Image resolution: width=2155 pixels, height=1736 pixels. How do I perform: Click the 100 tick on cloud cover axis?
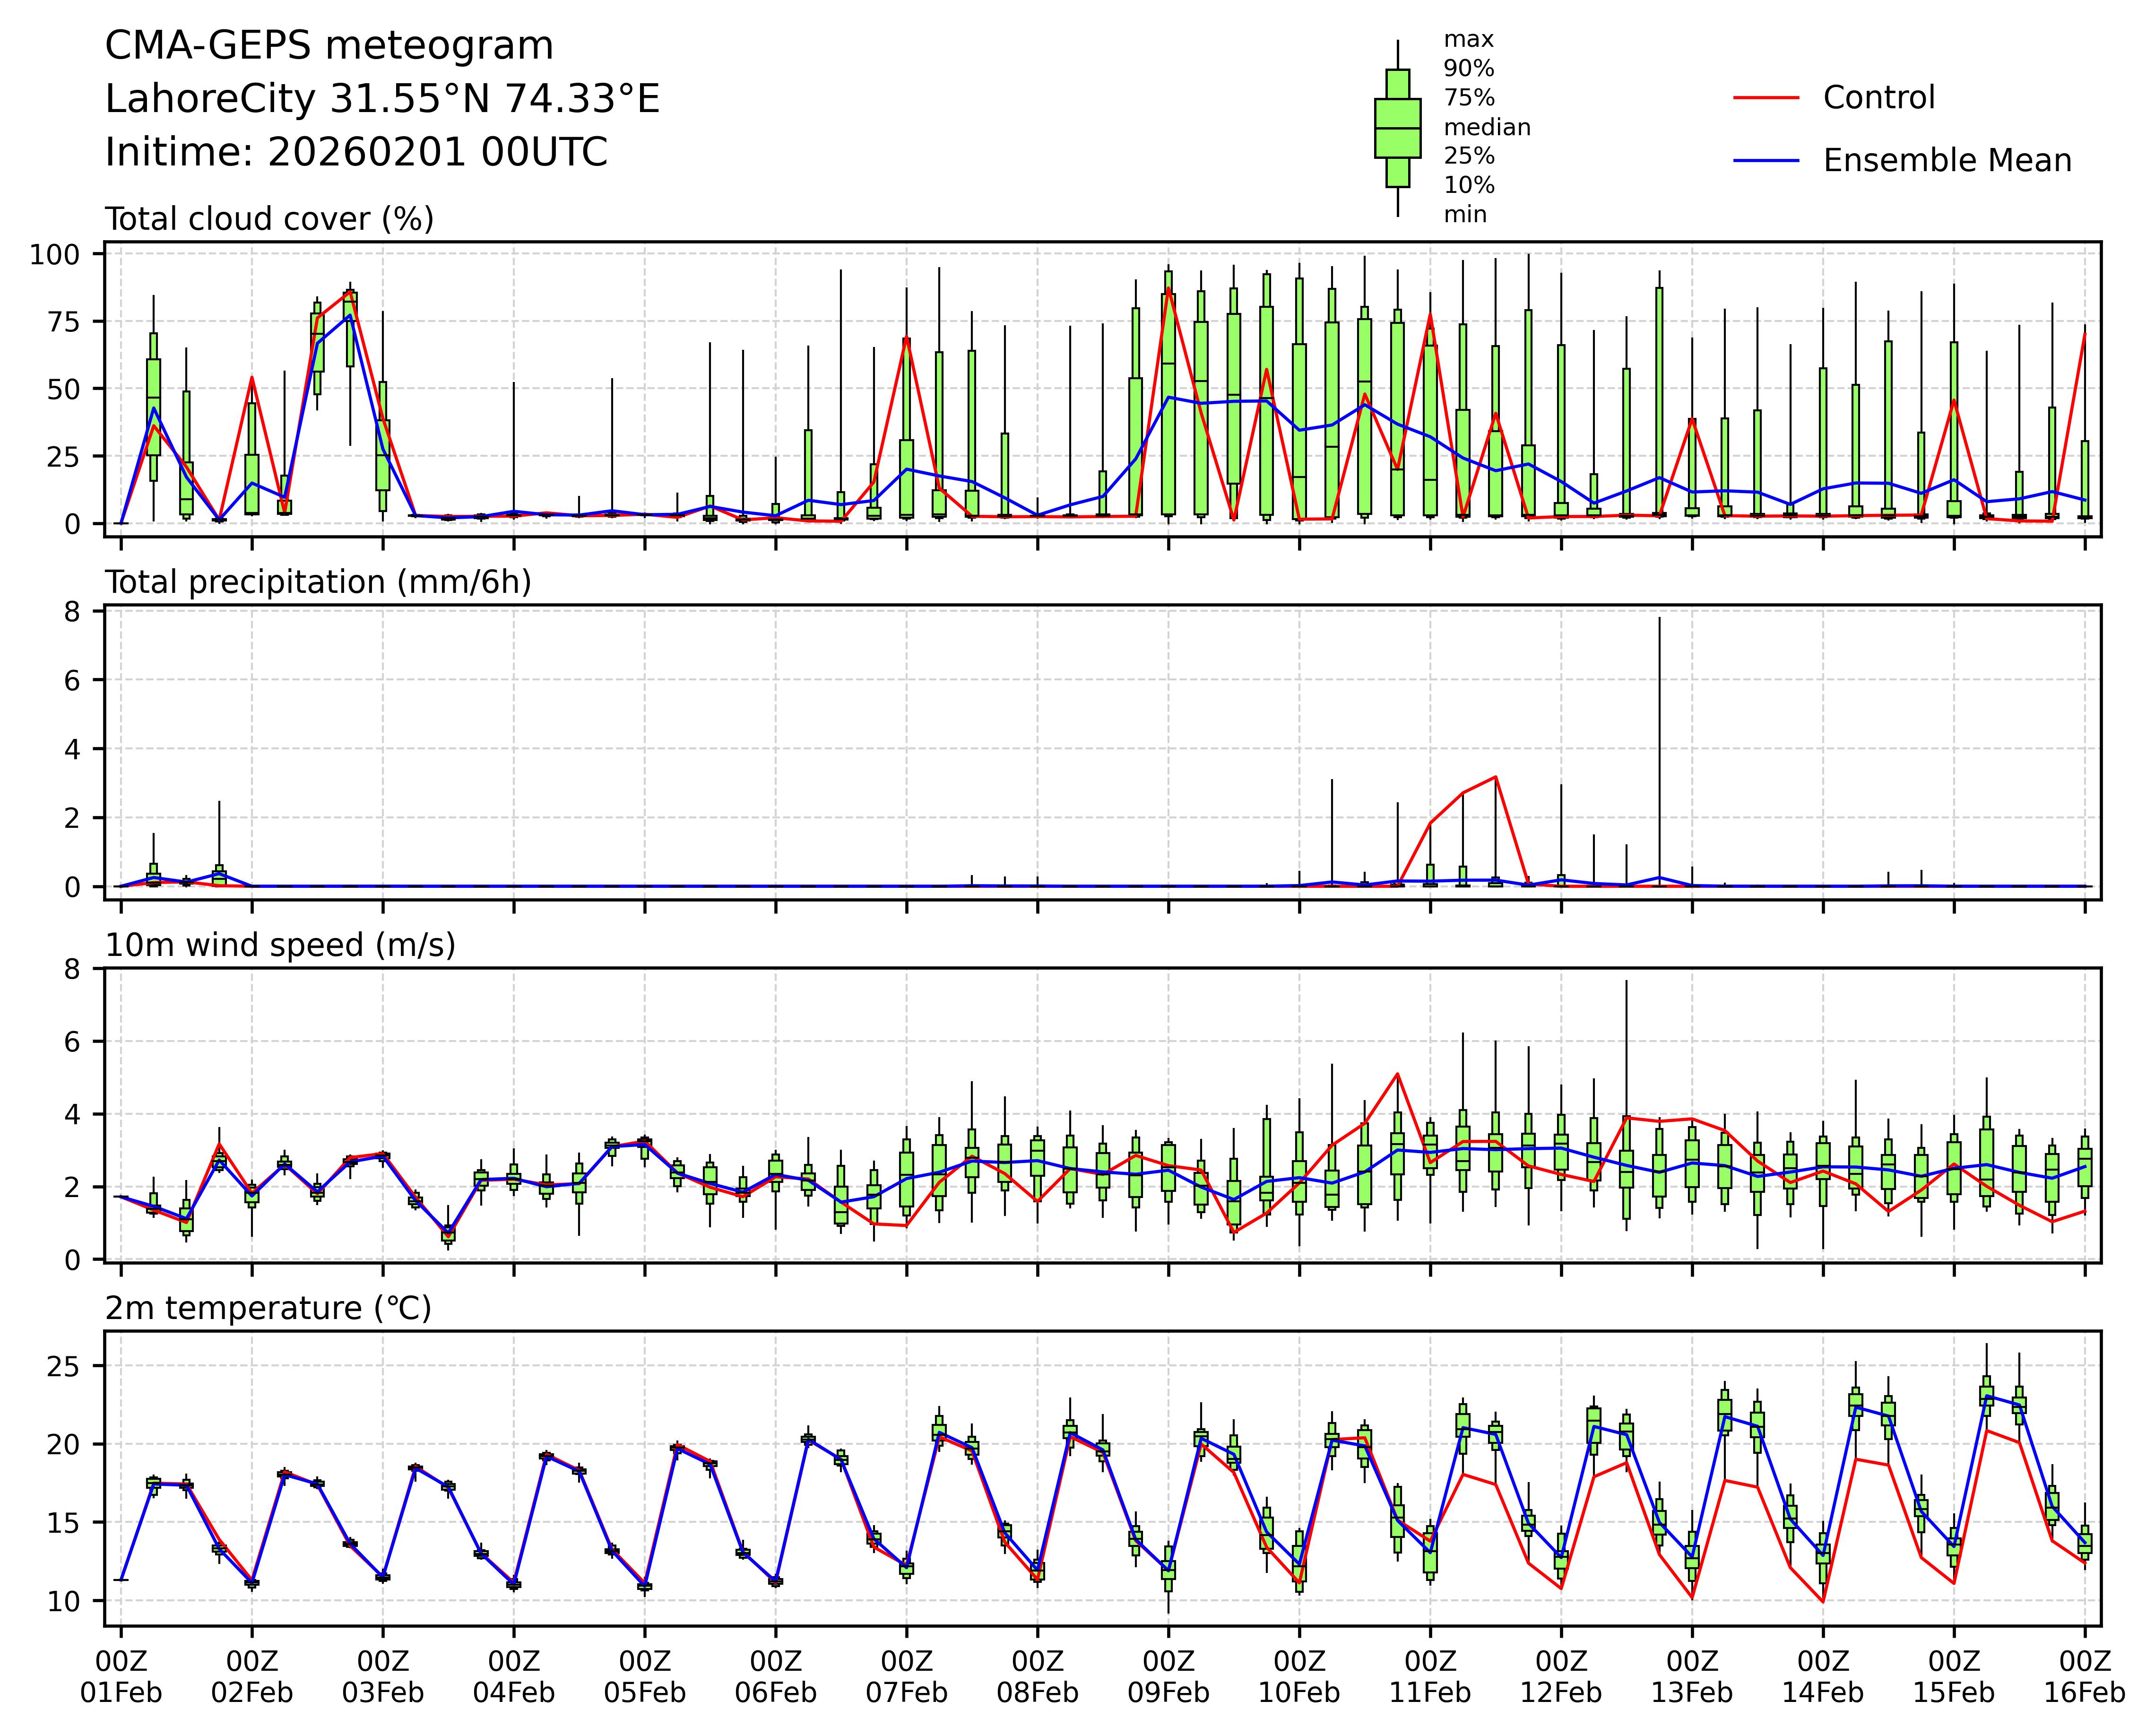(54, 254)
